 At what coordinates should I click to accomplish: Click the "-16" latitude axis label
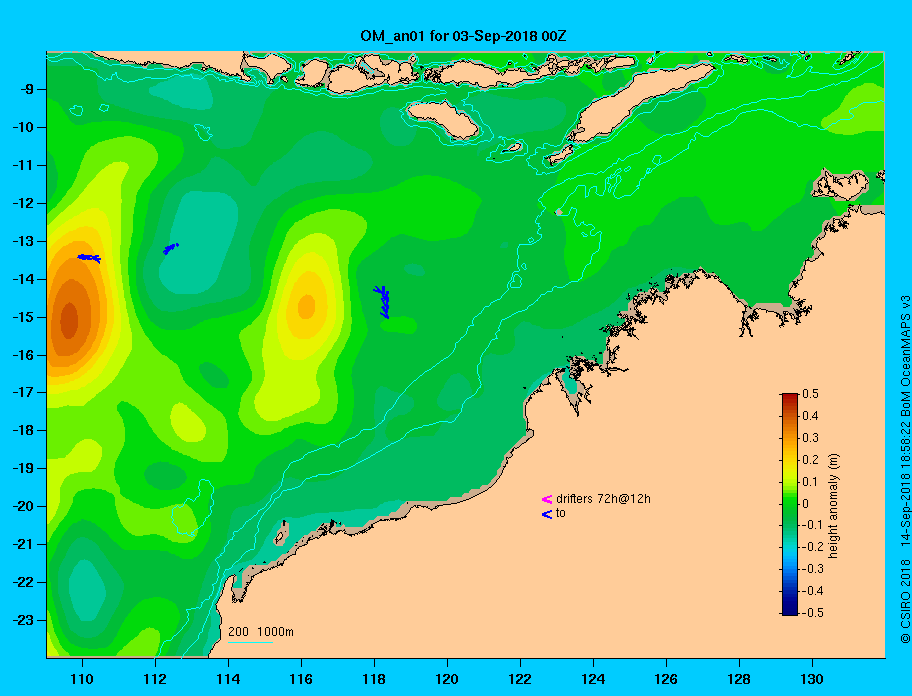tap(25, 355)
